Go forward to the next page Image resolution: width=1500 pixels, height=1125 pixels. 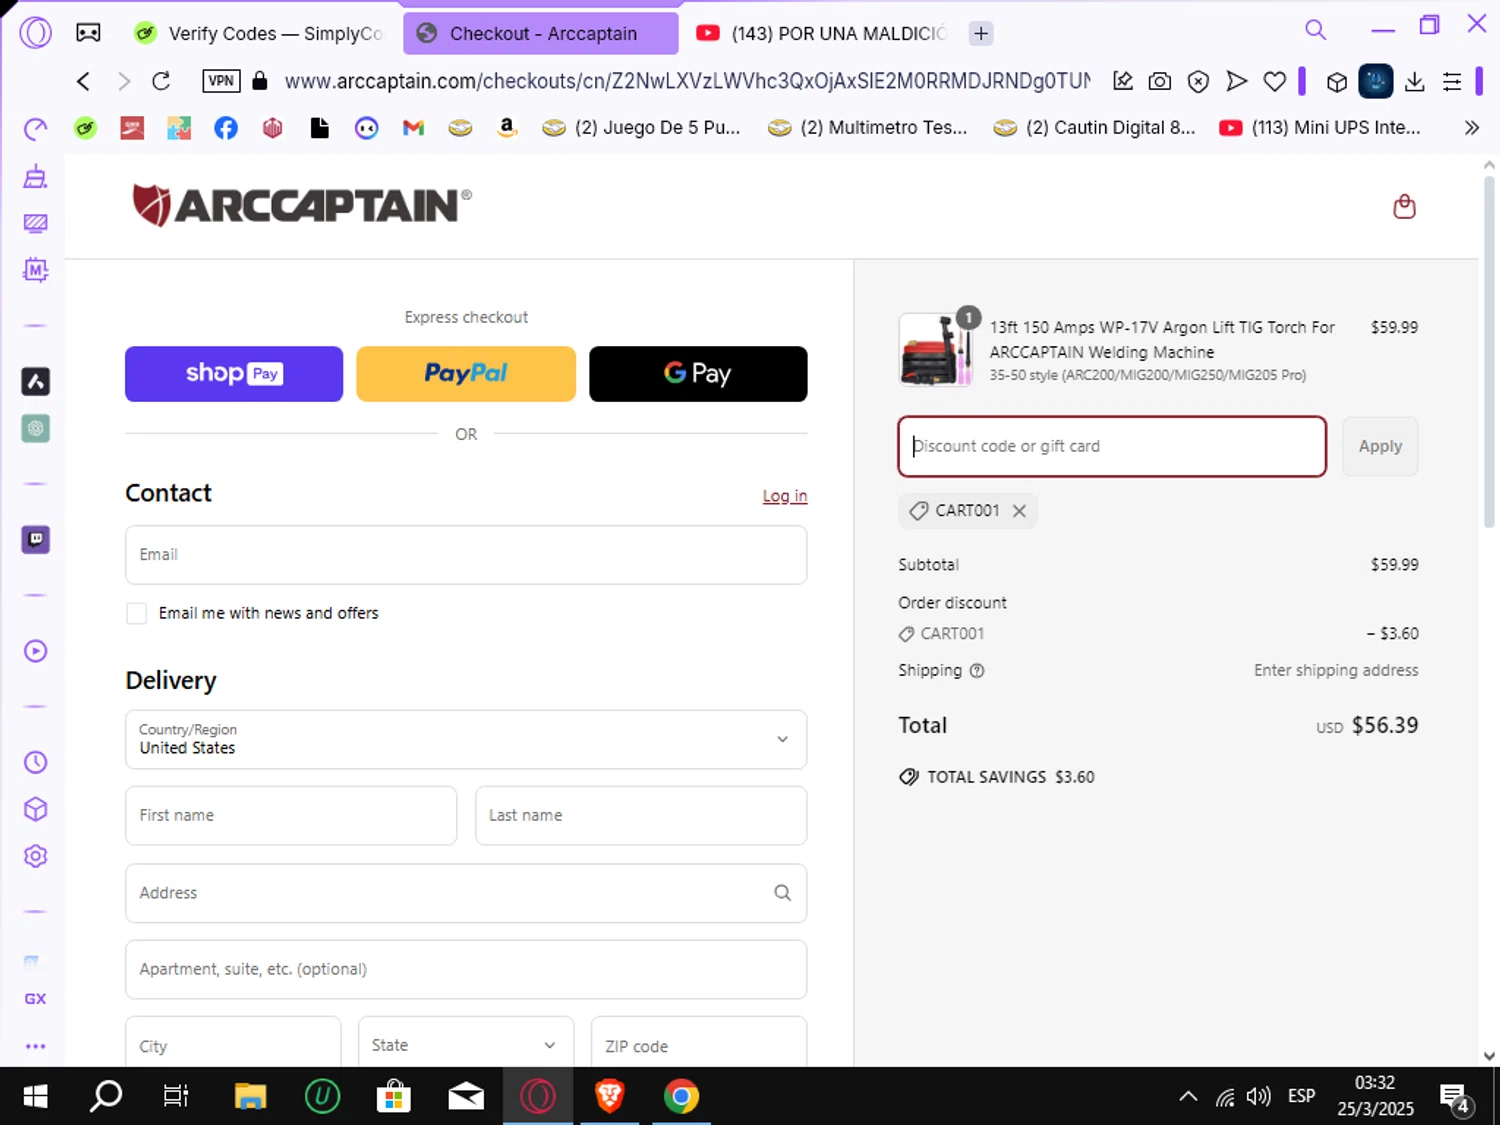(x=123, y=81)
